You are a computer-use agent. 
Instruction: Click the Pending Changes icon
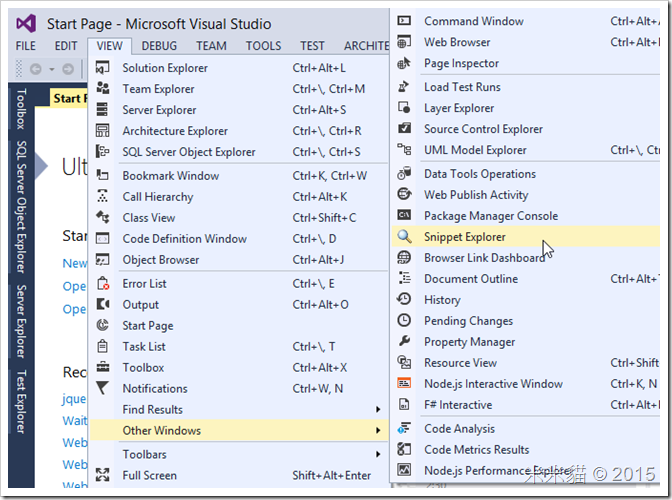[x=404, y=321]
